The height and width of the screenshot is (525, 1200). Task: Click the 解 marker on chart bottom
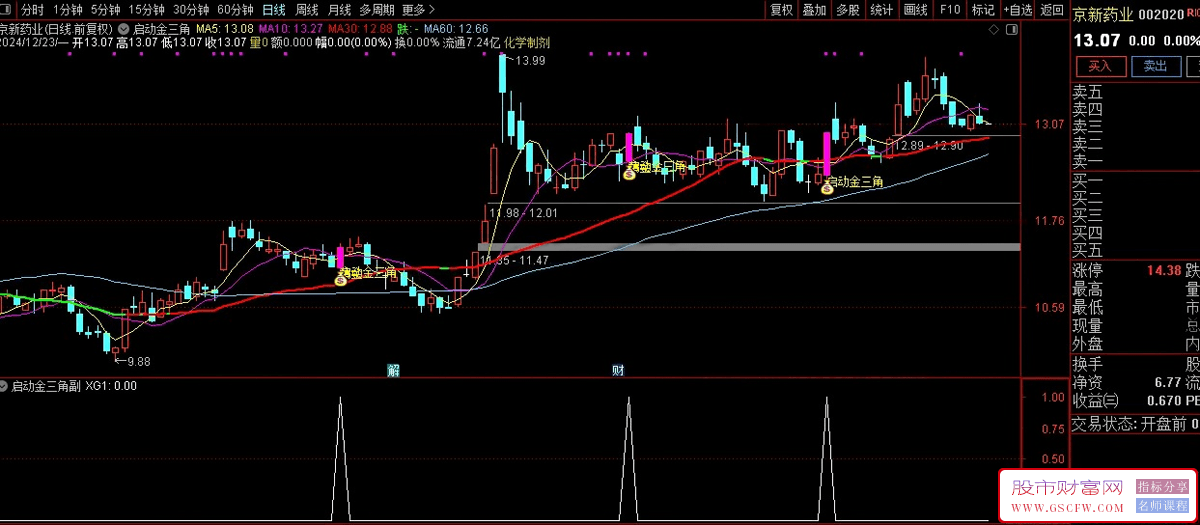click(394, 371)
